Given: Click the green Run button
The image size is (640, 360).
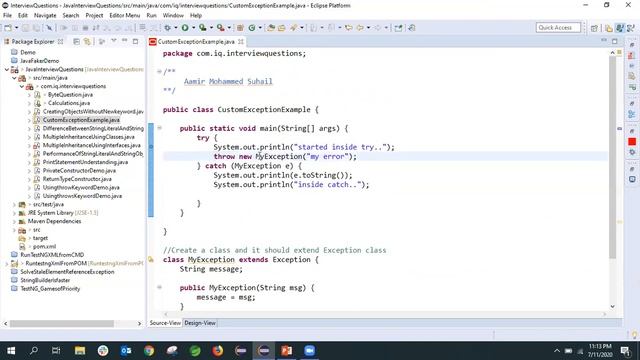Looking at the screenshot, I should [x=185, y=28].
